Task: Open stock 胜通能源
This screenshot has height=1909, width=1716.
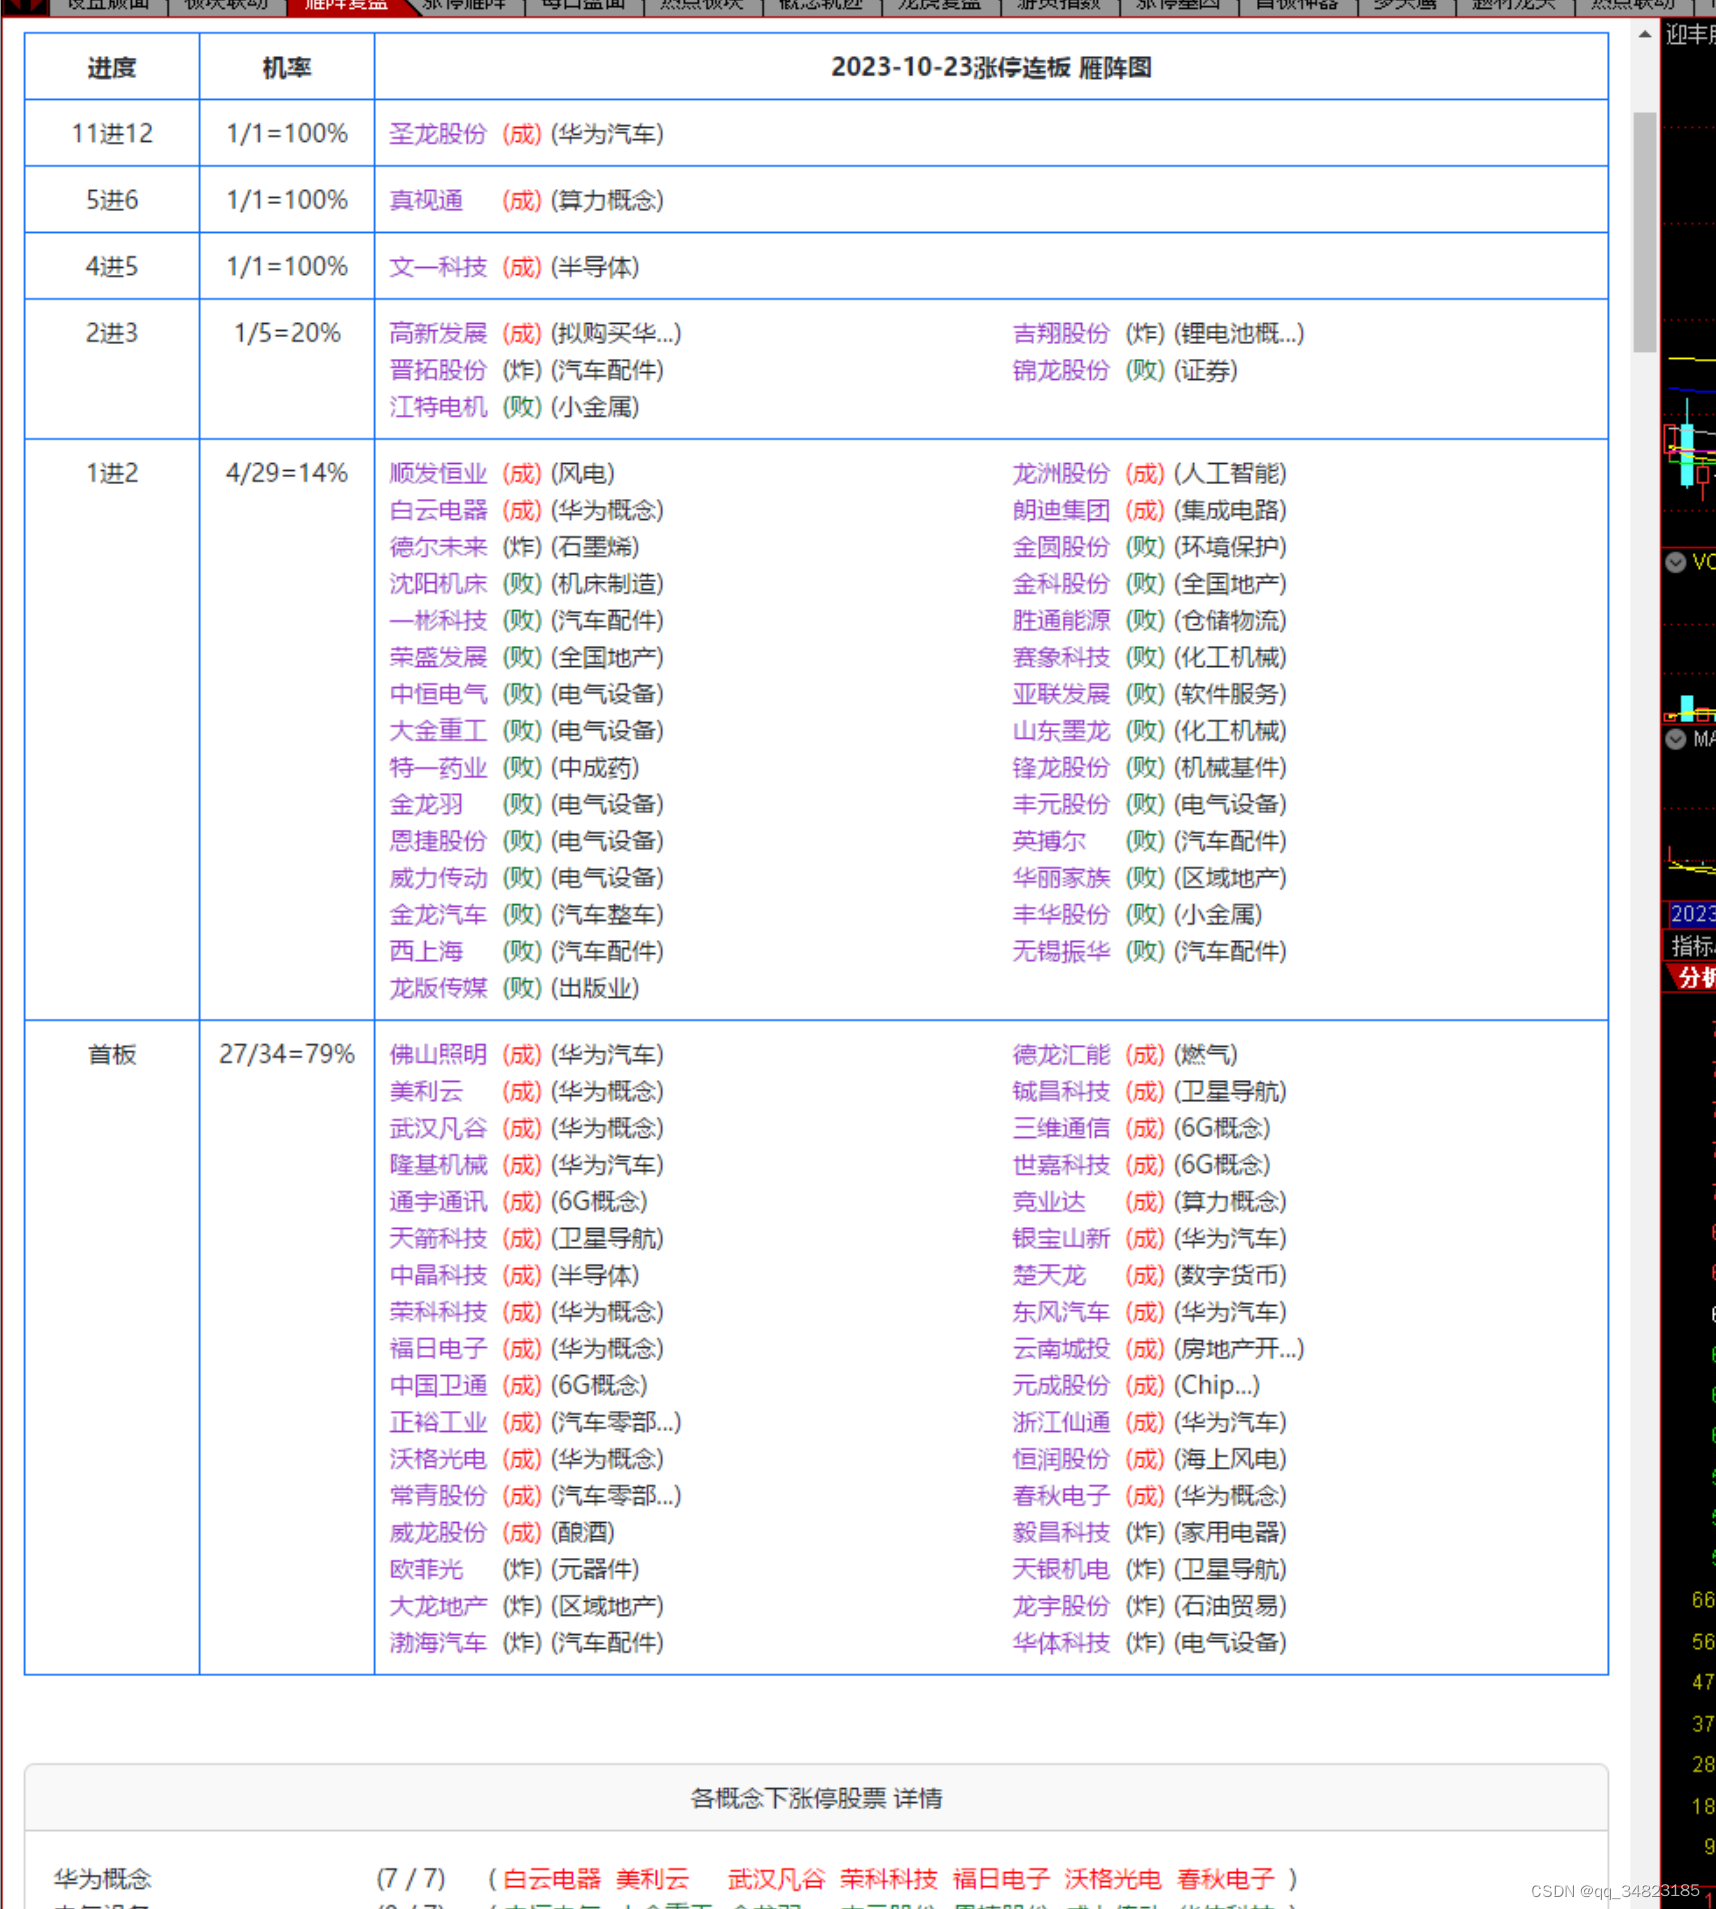Action: coord(1061,621)
